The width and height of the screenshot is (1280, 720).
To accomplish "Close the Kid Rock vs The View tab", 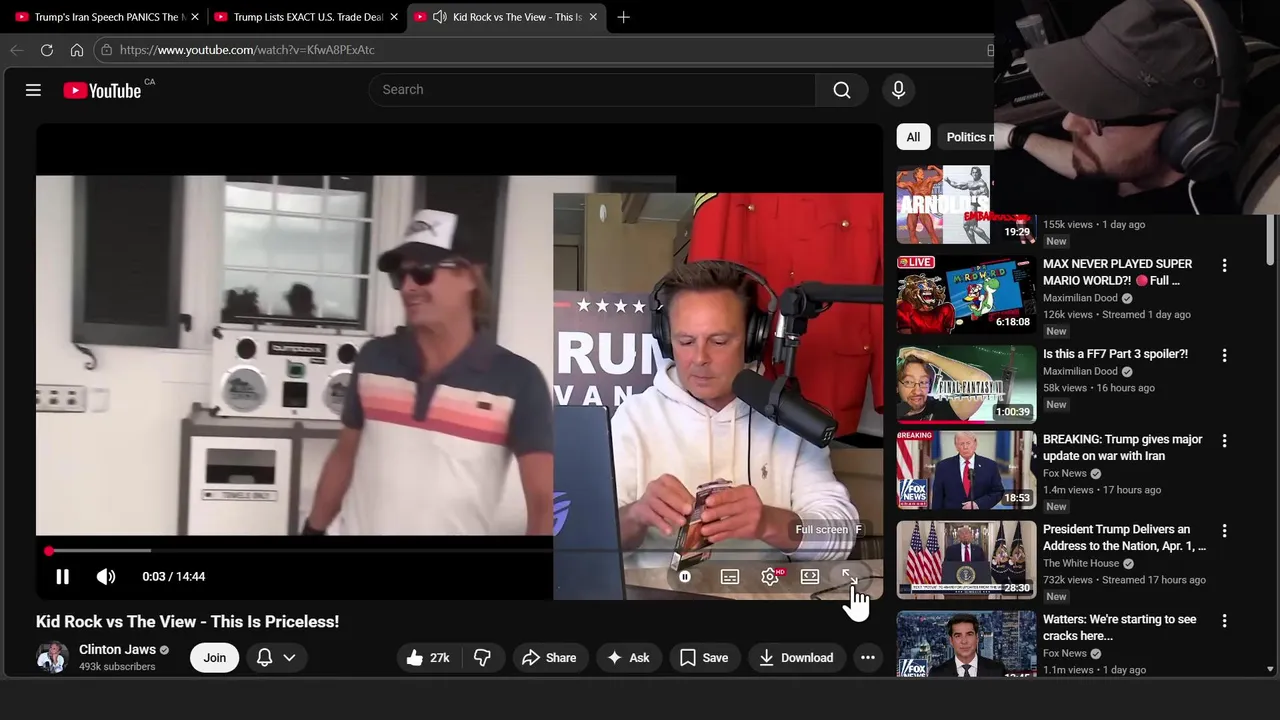I will click(593, 17).
